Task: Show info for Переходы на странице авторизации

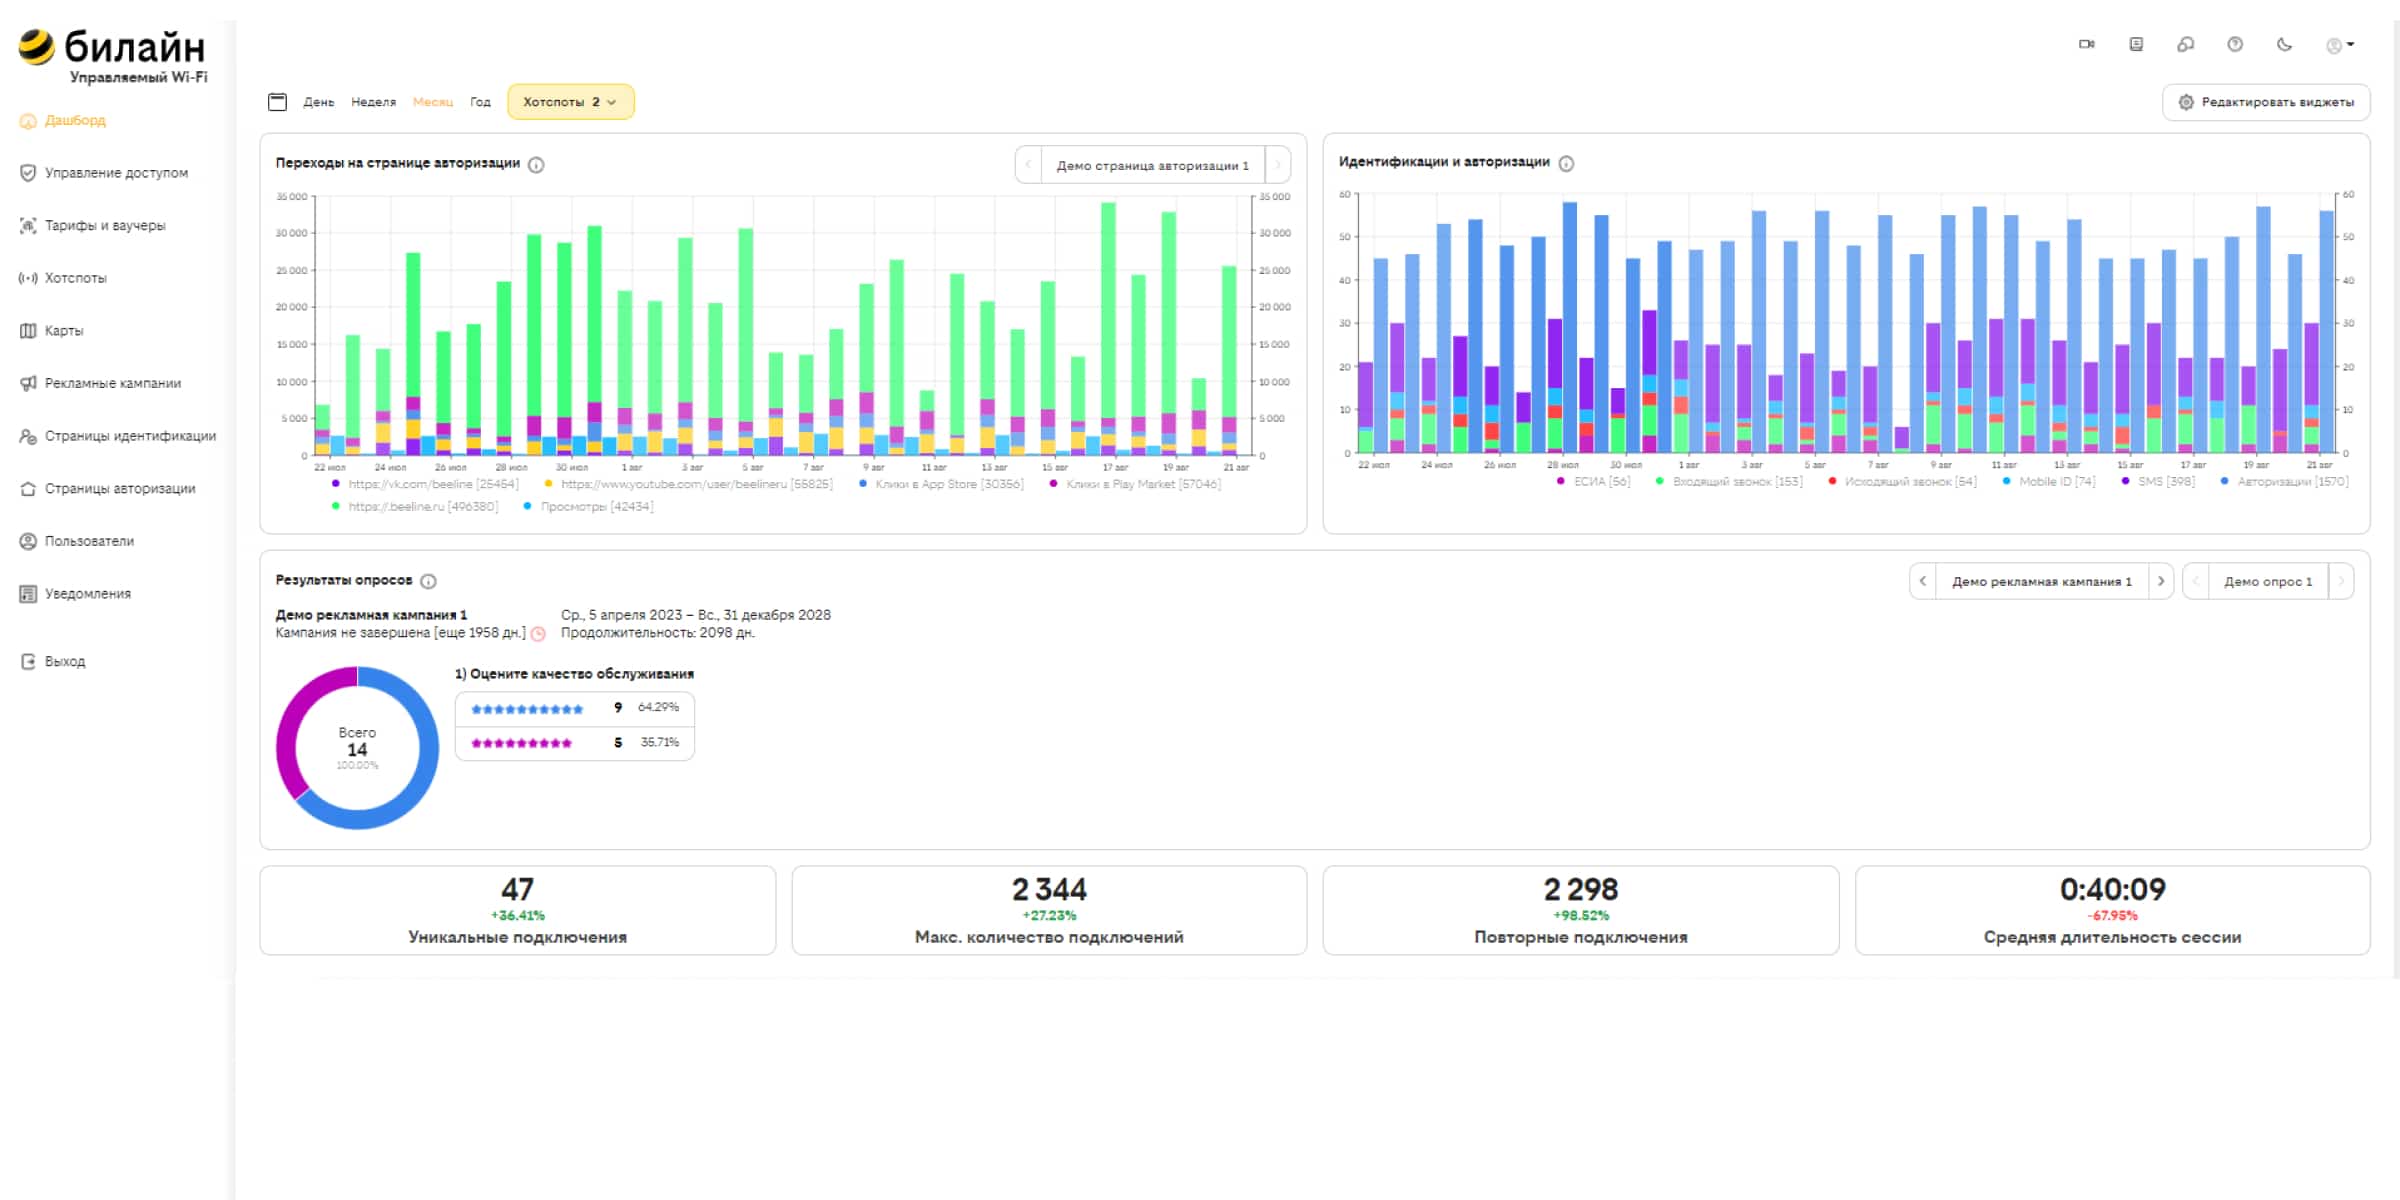Action: click(x=536, y=165)
